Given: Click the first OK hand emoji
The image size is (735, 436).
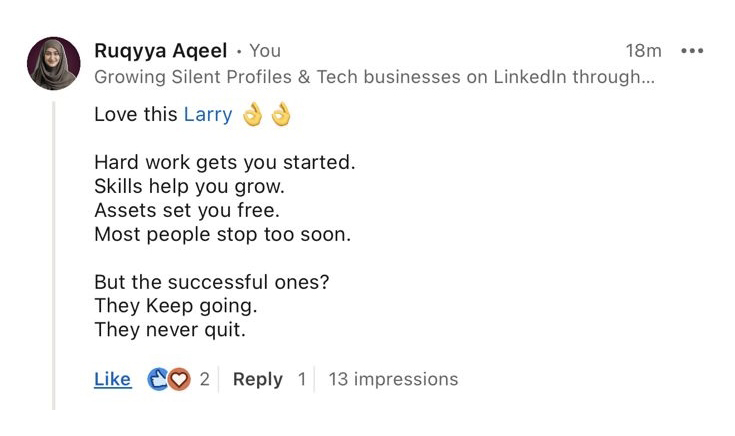Looking at the screenshot, I should tap(253, 114).
